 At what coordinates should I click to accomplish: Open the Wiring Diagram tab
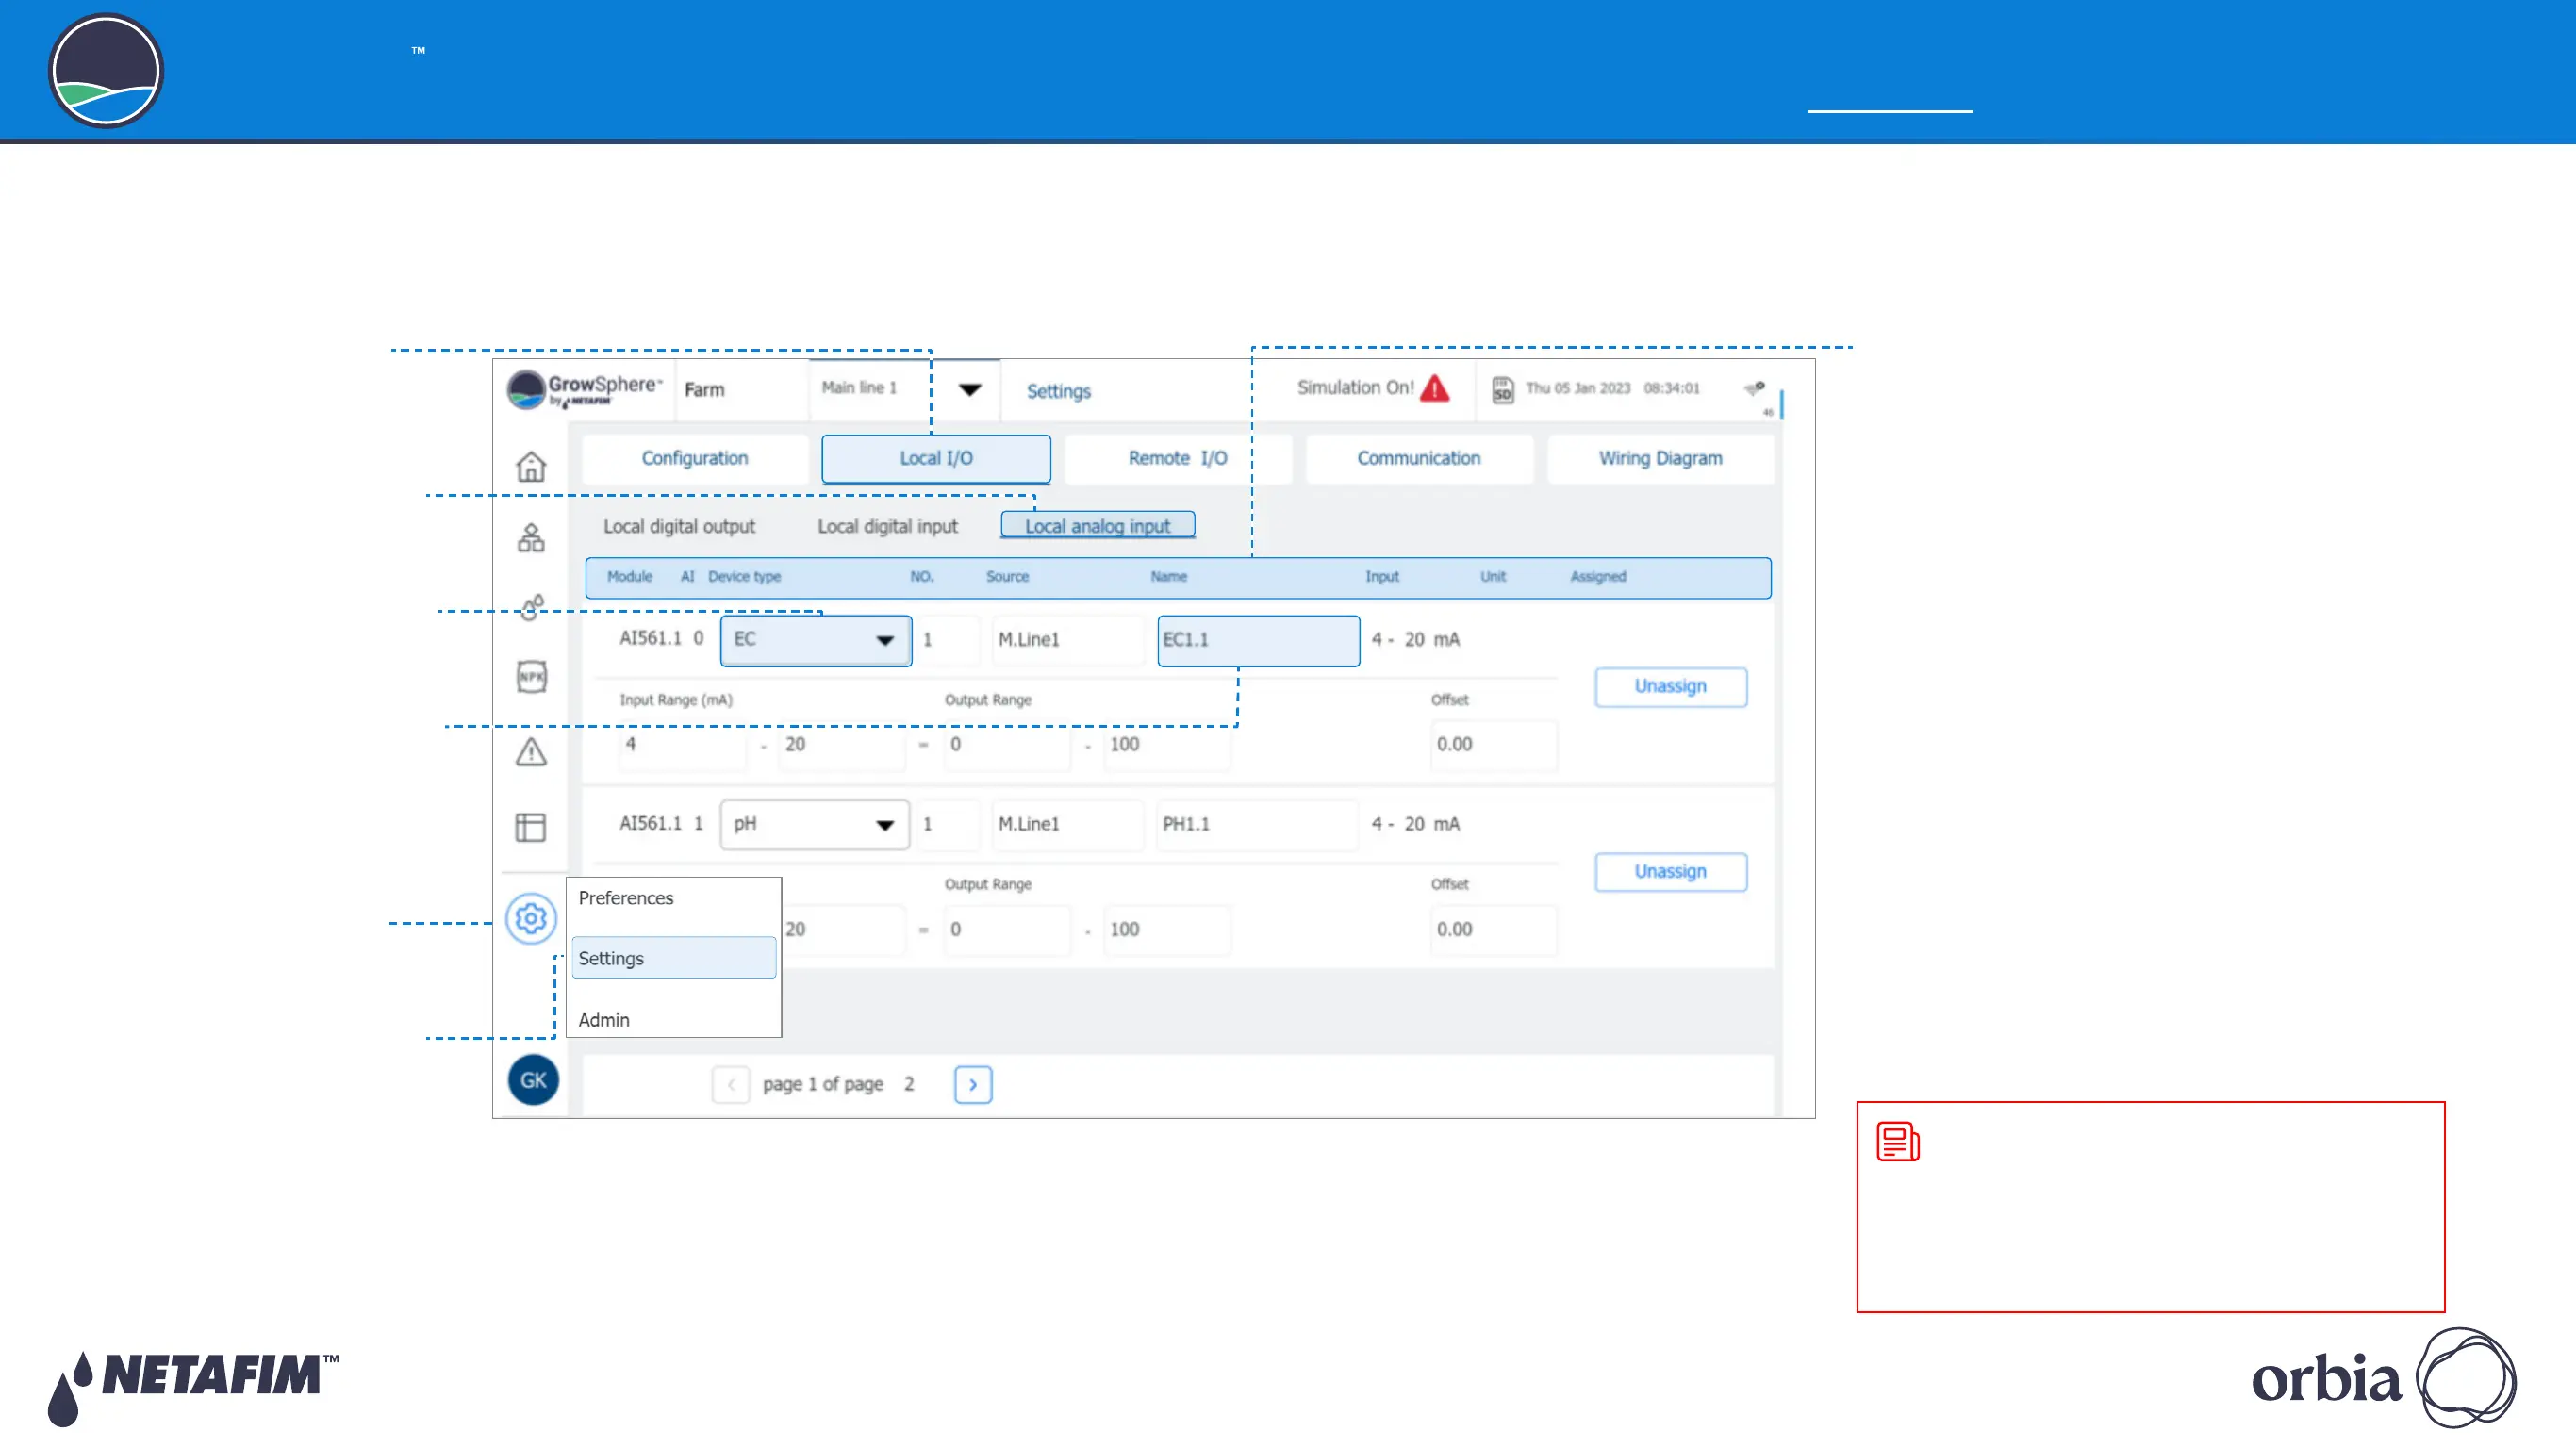point(1661,458)
